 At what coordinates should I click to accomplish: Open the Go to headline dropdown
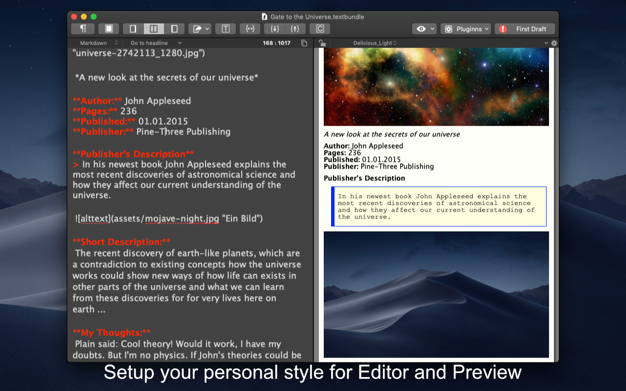[156, 43]
